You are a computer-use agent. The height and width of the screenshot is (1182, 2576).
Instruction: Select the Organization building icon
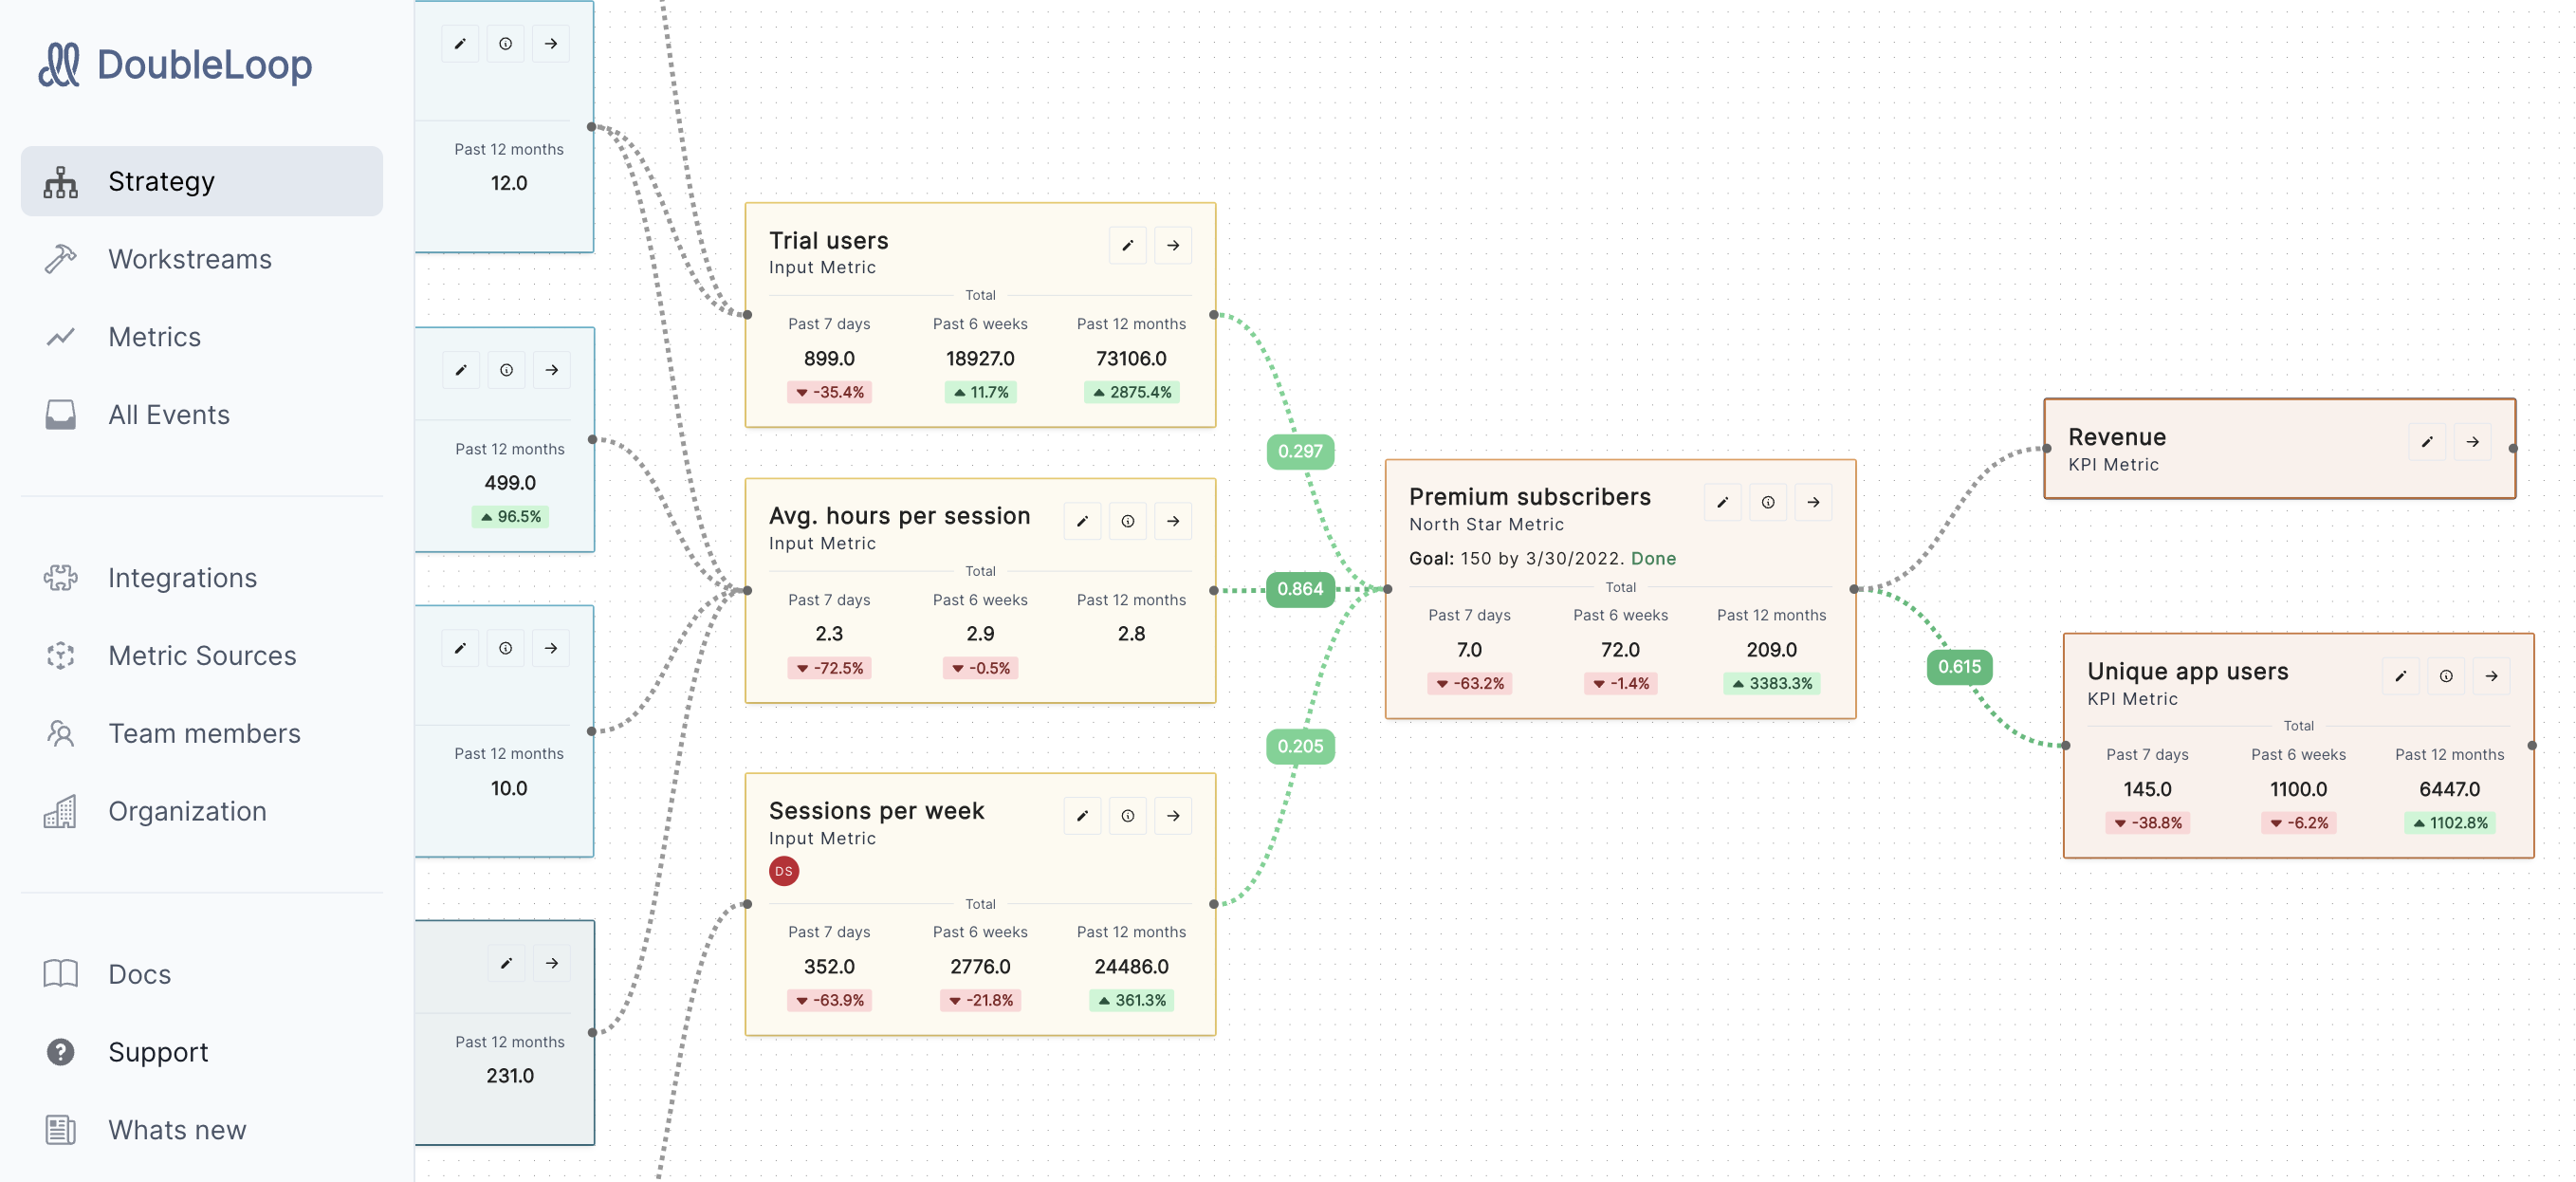pos(61,811)
